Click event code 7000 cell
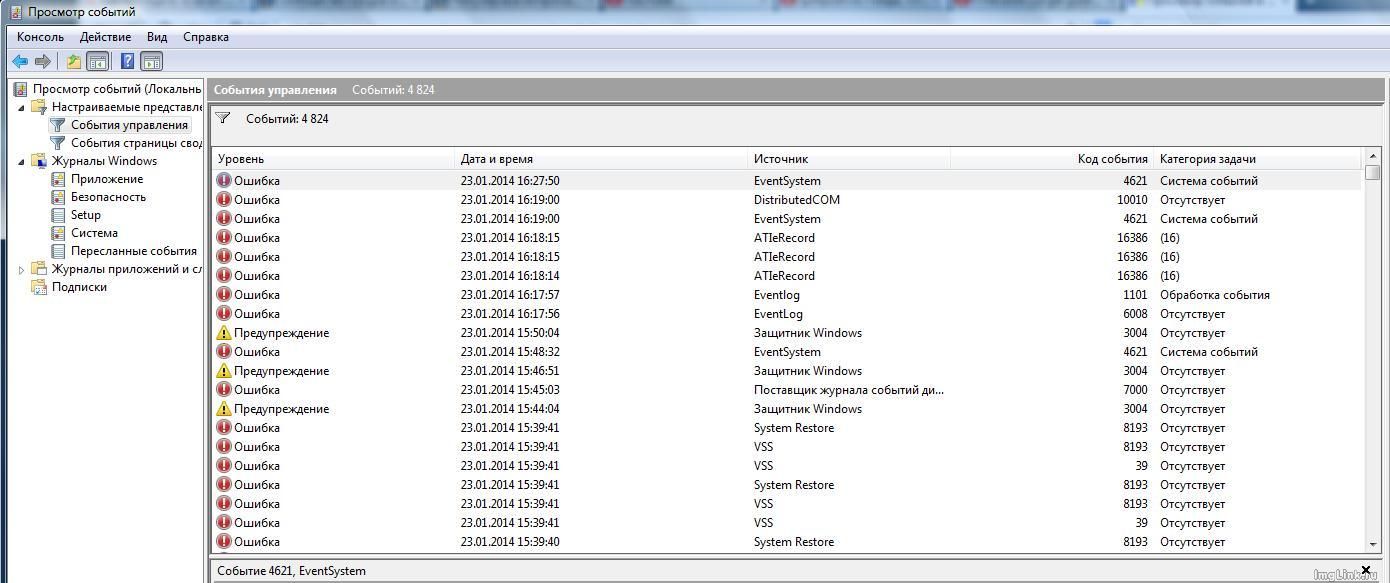Screen dimensions: 1390x583 (1135, 390)
